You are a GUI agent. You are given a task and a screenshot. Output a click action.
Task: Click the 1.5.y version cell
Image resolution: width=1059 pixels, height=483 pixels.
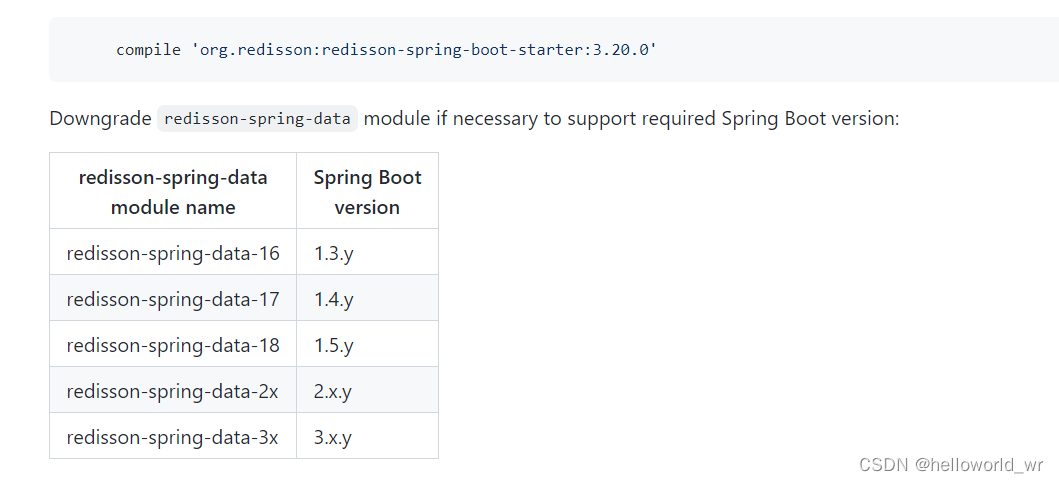click(334, 345)
